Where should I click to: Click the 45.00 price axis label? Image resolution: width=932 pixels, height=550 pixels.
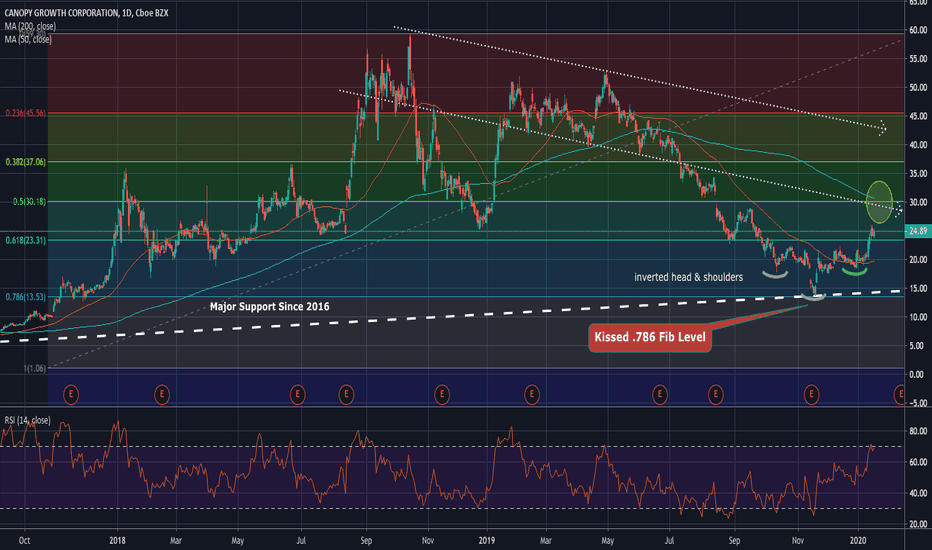tap(918, 117)
